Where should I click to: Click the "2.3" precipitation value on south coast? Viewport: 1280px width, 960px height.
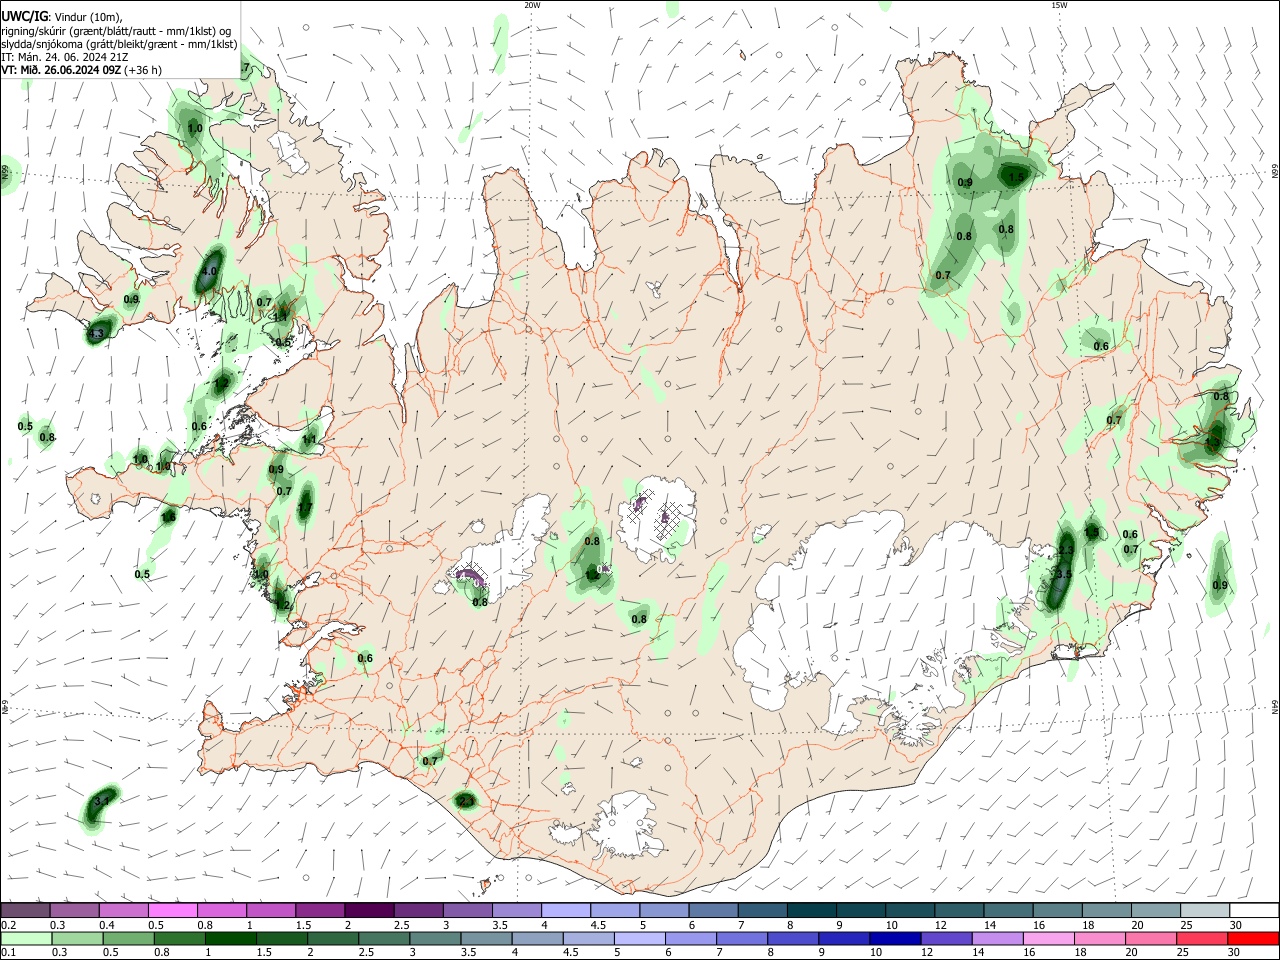click(465, 801)
